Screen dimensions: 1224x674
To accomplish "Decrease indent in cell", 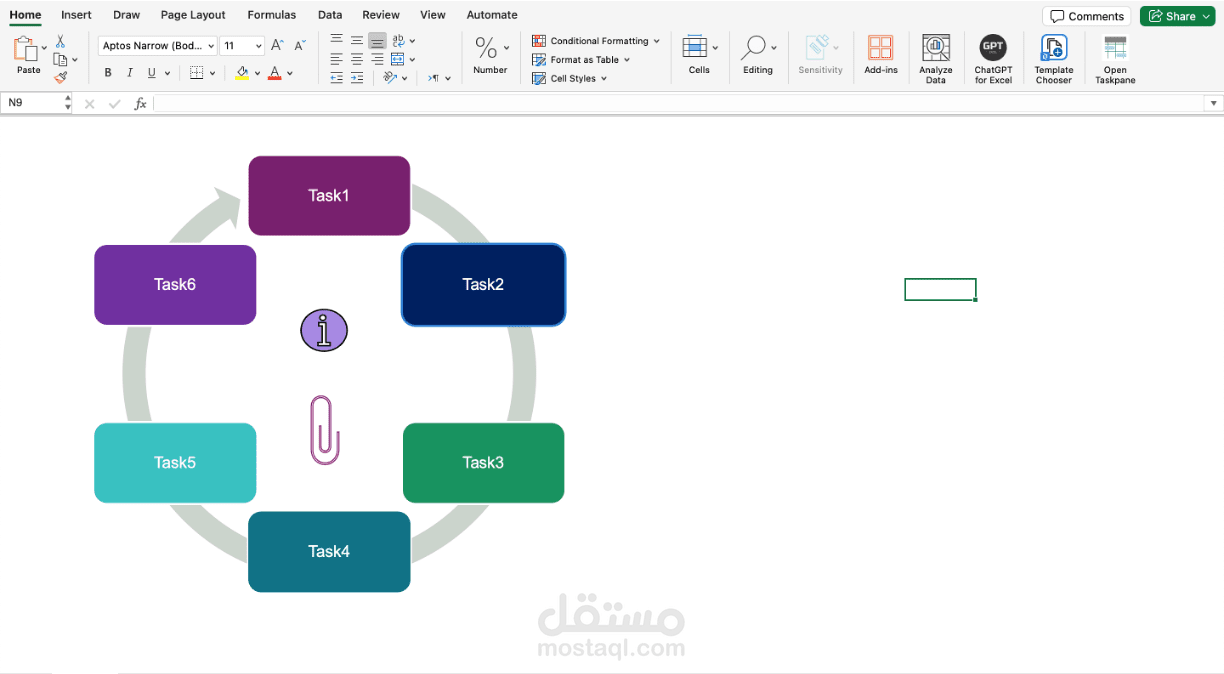I will click(336, 77).
